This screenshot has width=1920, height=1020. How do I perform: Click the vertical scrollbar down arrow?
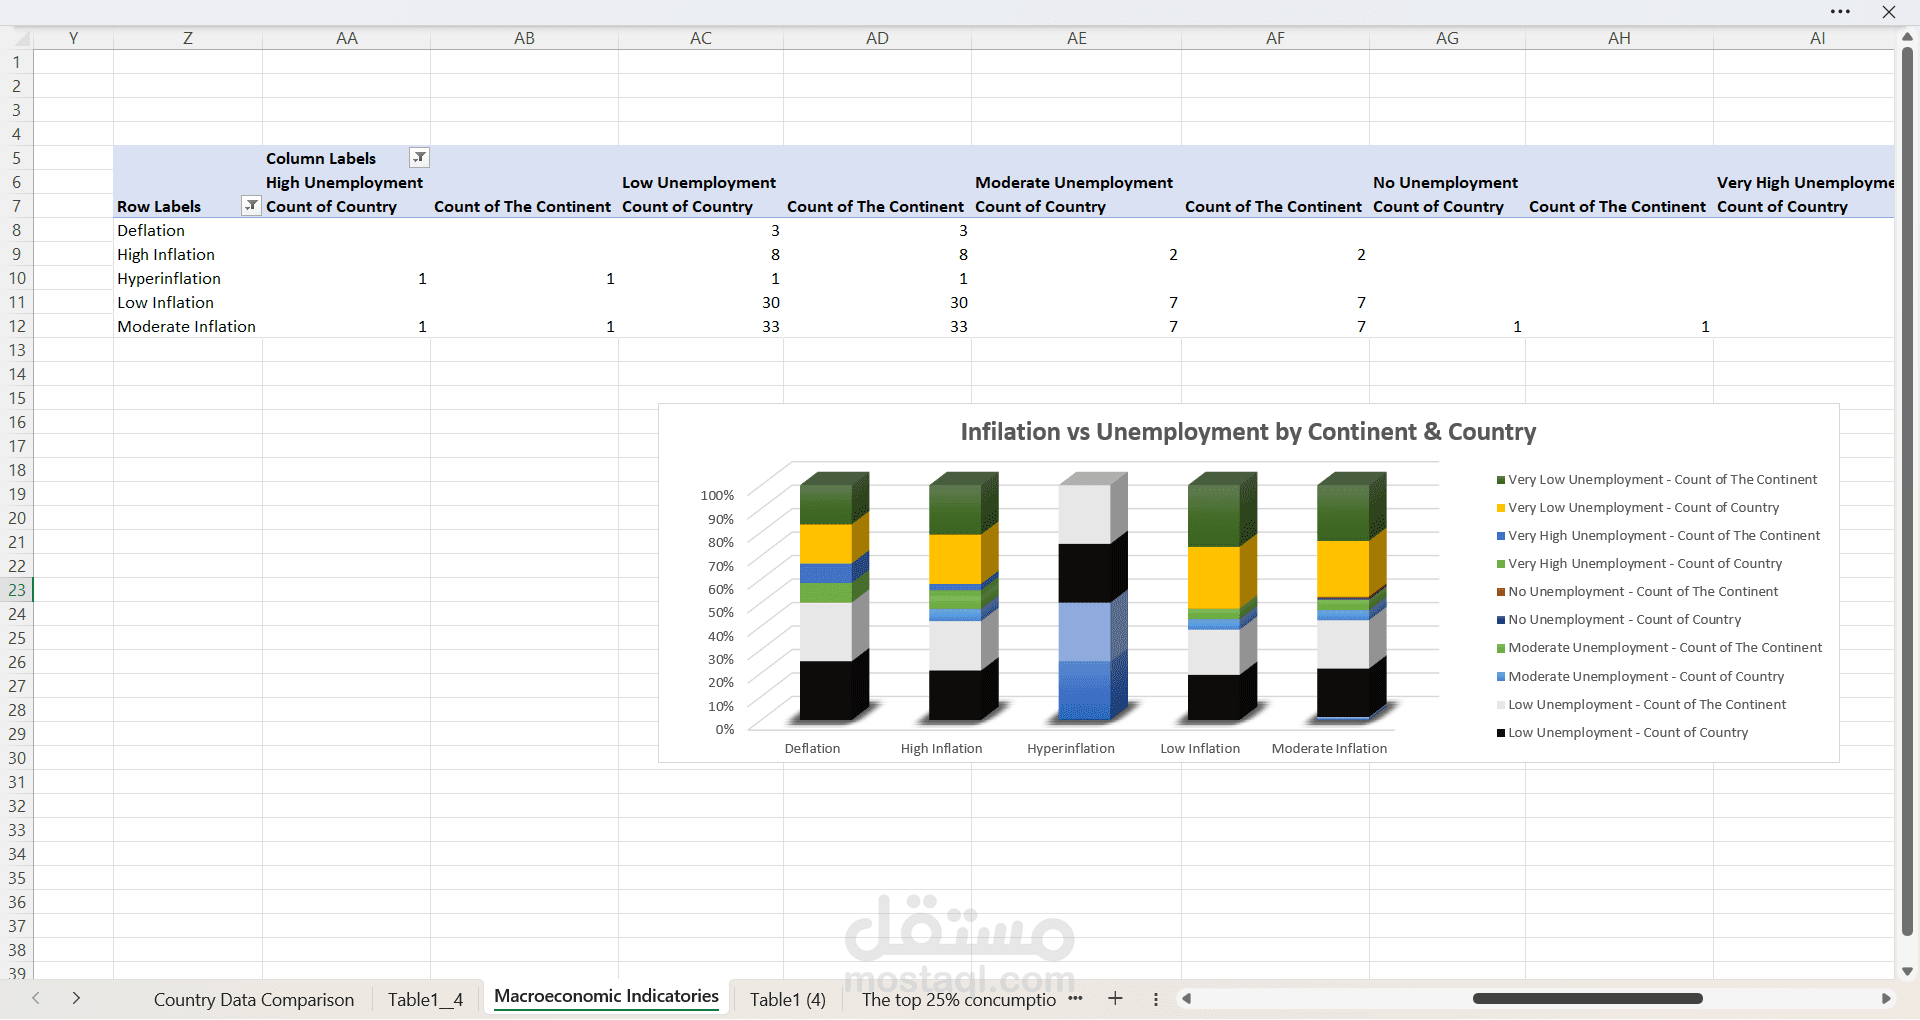[x=1907, y=971]
